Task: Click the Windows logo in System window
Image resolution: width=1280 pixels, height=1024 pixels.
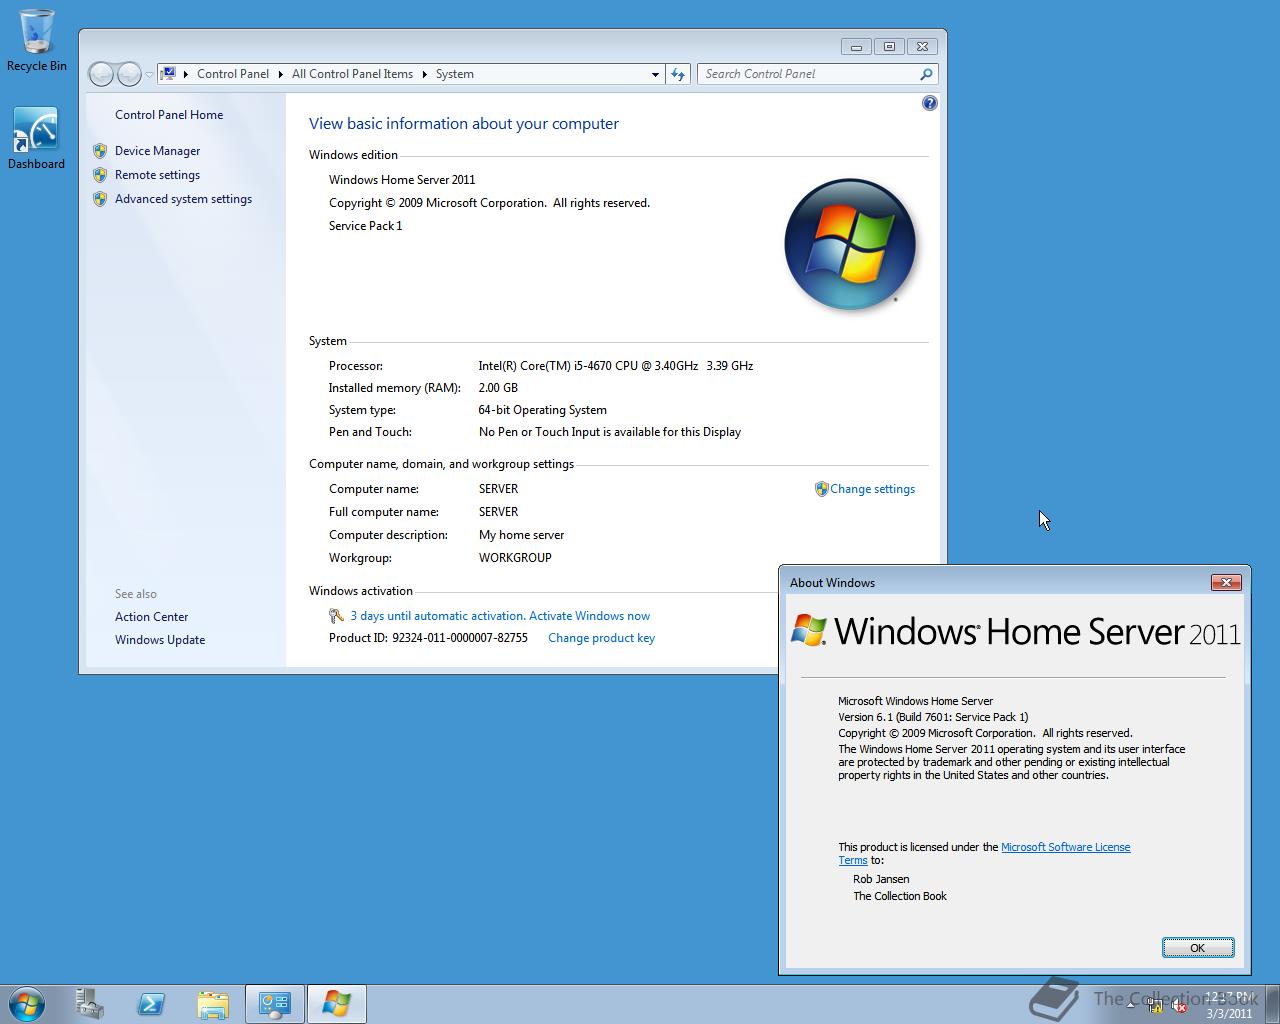Action: pyautogui.click(x=850, y=244)
